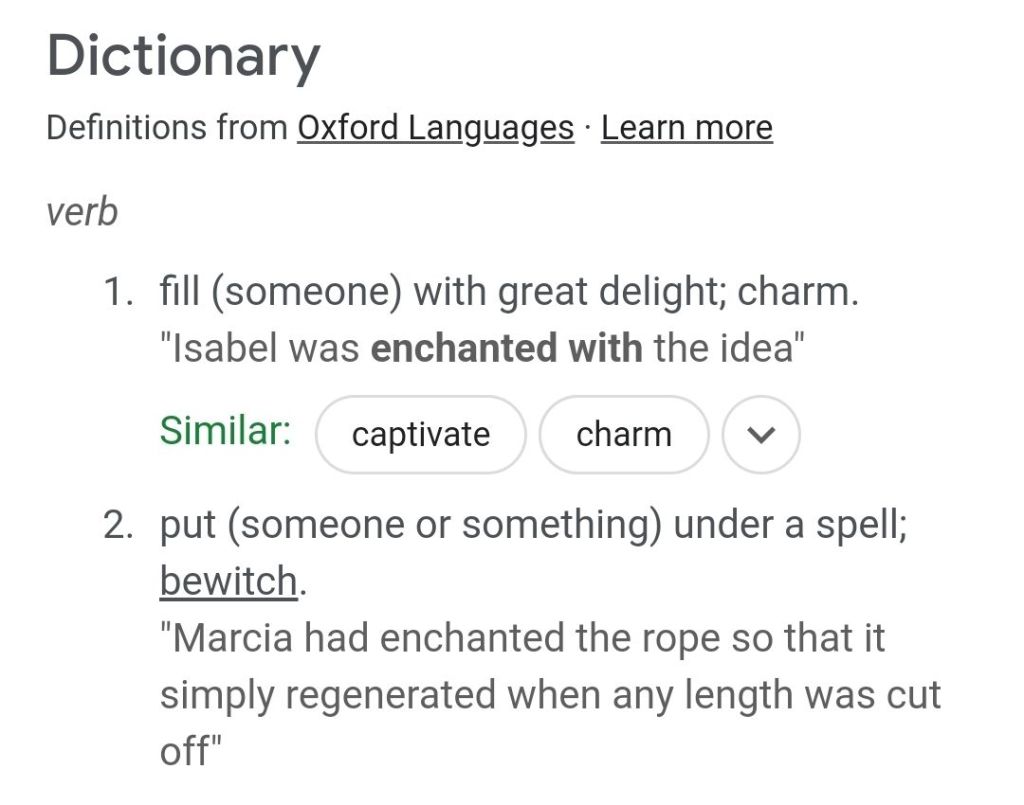The image size is (1024, 805).
Task: Expand the similar words chevron
Action: click(761, 435)
